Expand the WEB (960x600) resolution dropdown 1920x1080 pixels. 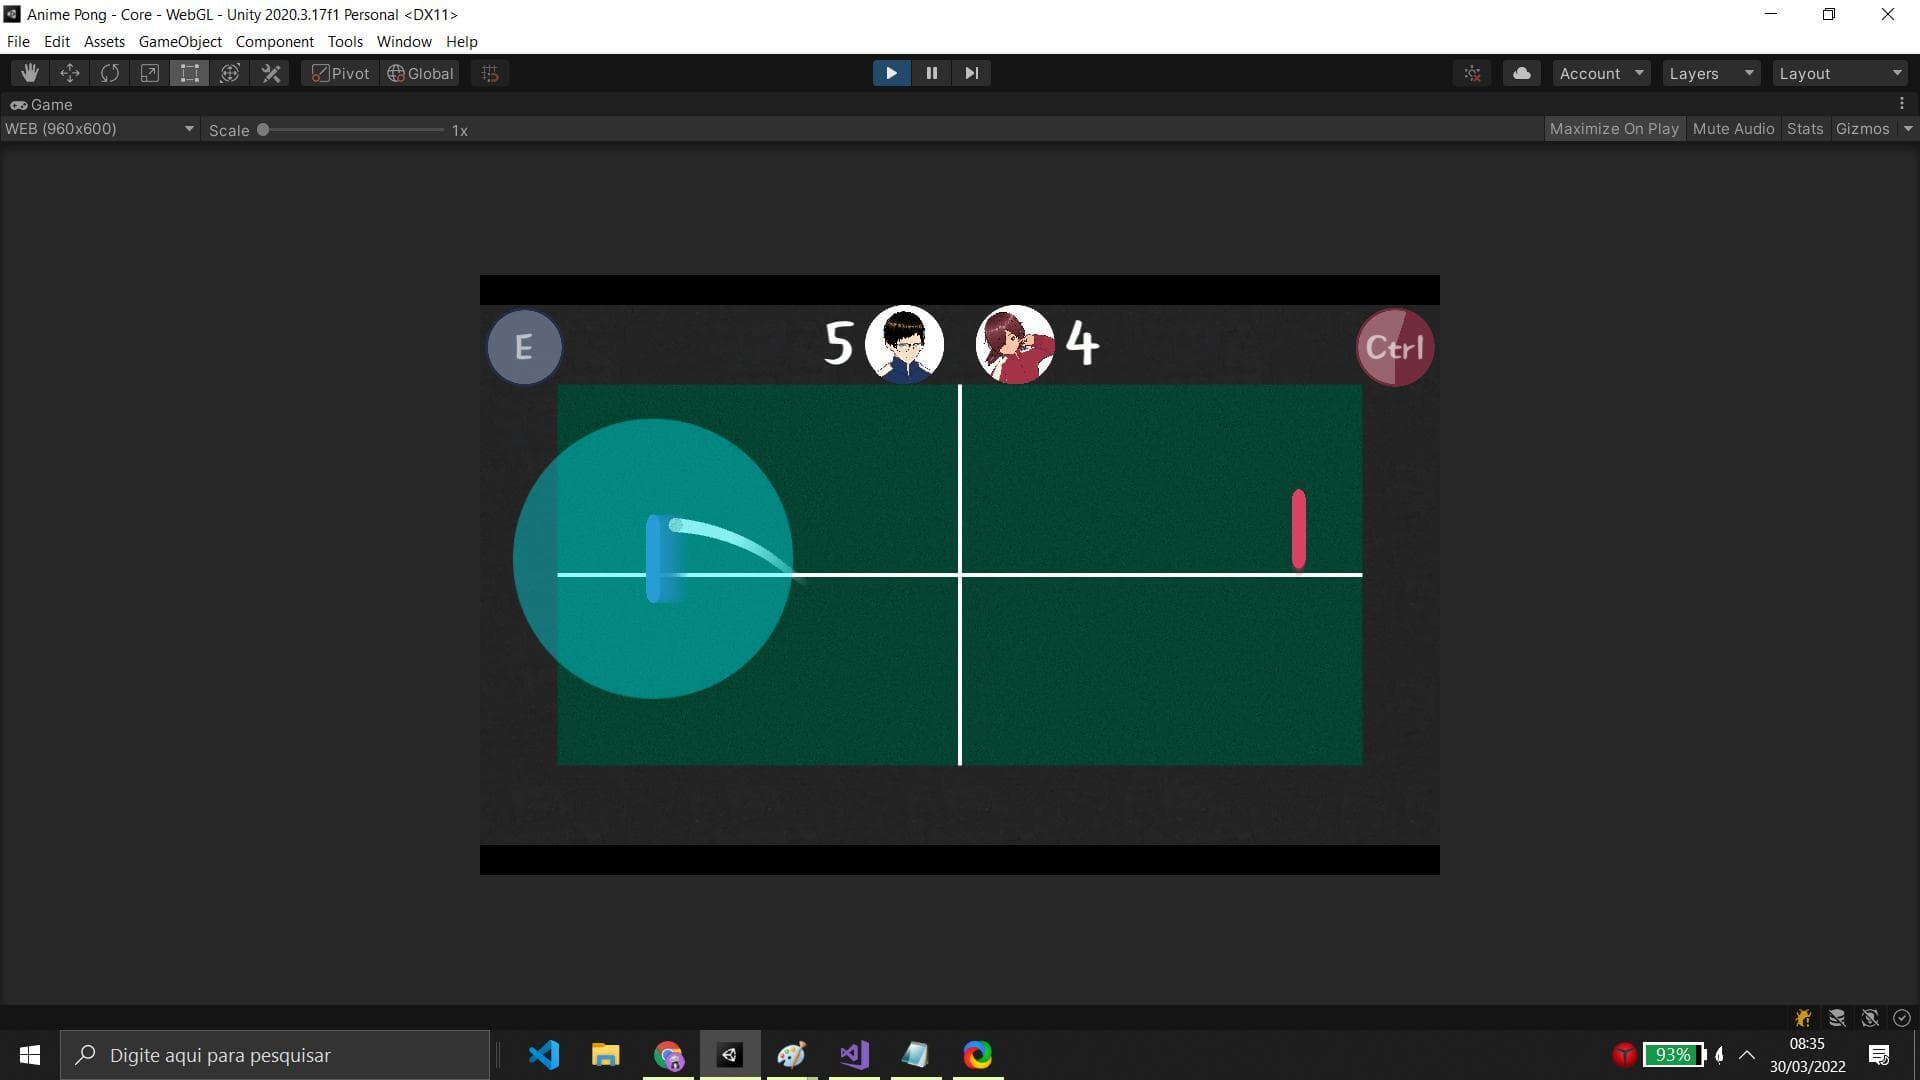coord(98,129)
